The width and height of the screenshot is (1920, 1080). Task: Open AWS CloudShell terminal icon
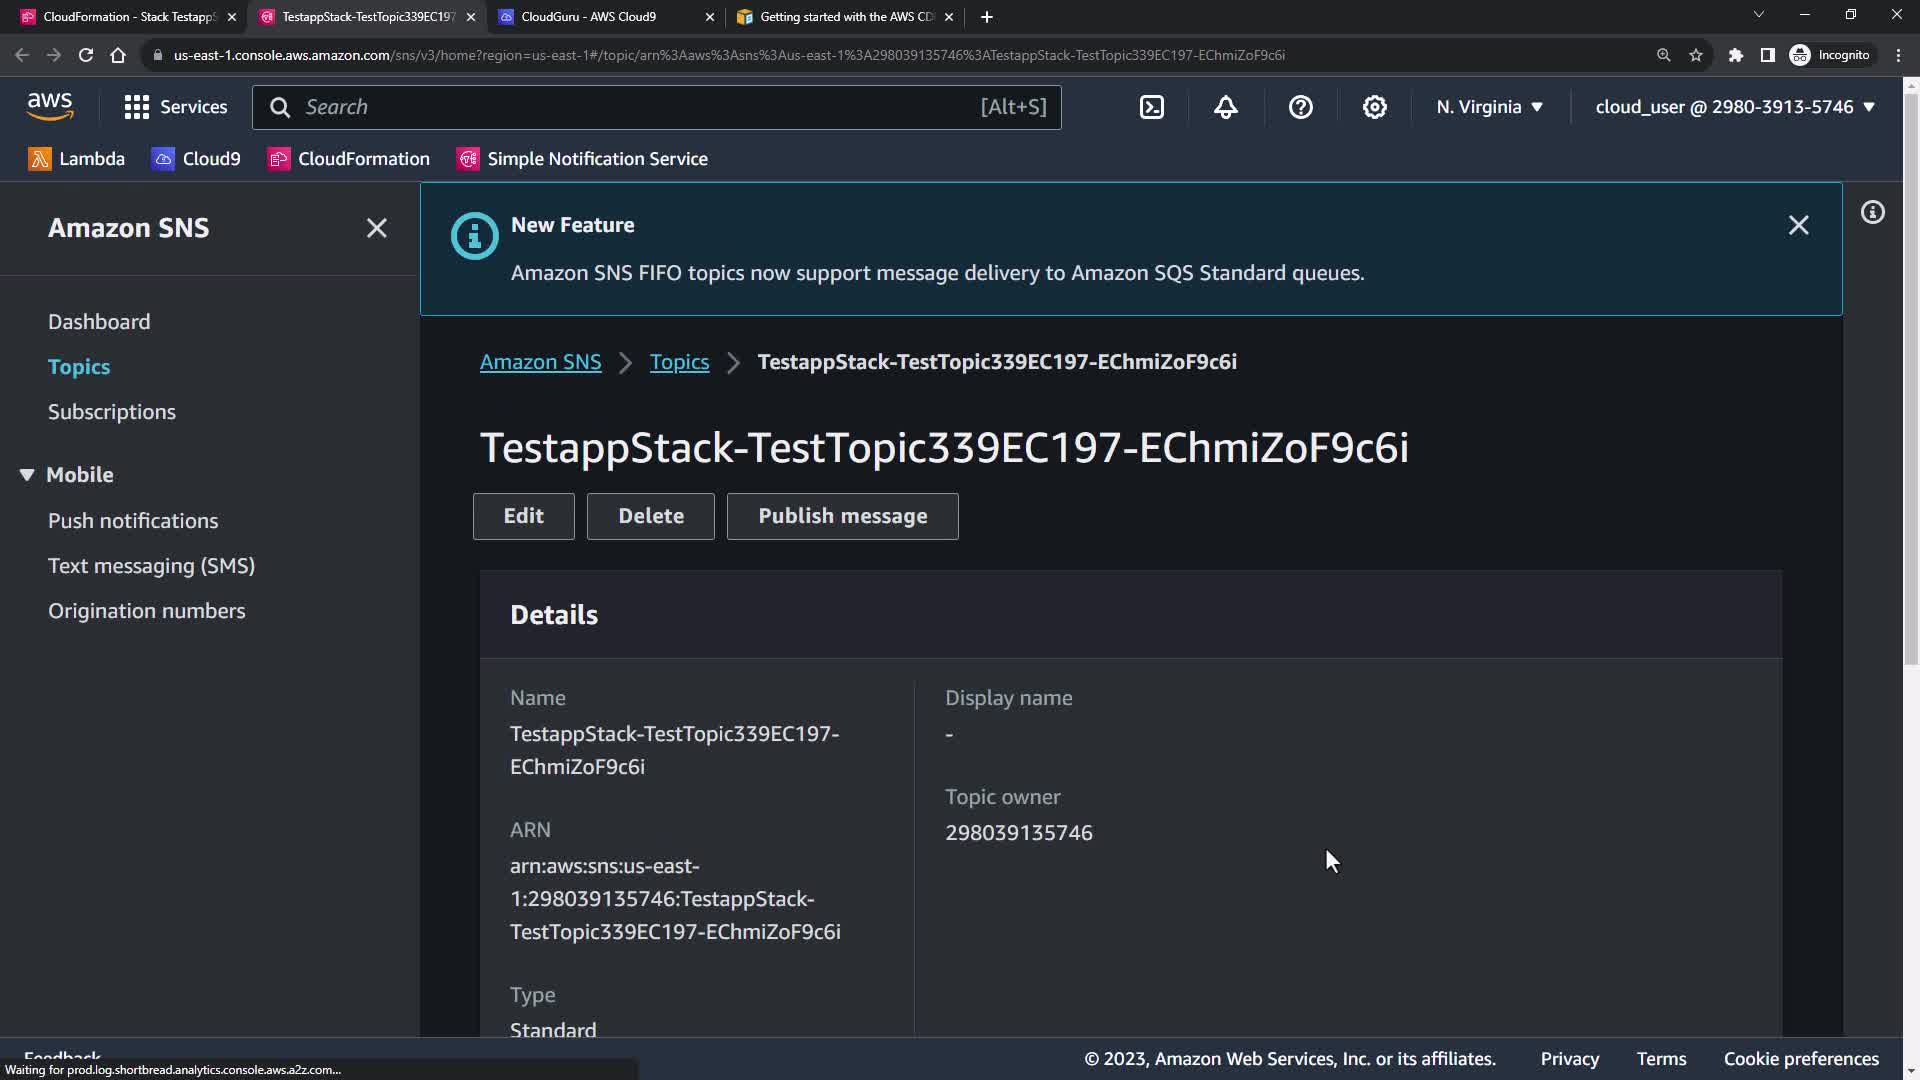(x=1152, y=107)
